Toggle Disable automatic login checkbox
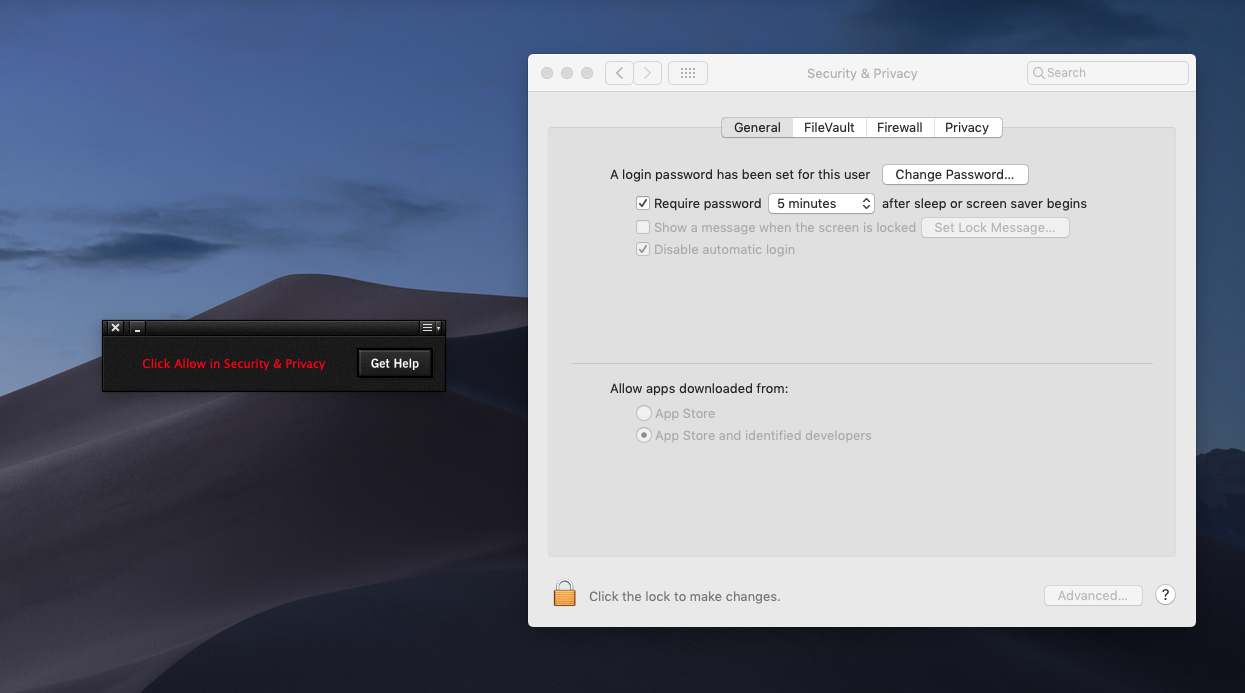 click(643, 249)
